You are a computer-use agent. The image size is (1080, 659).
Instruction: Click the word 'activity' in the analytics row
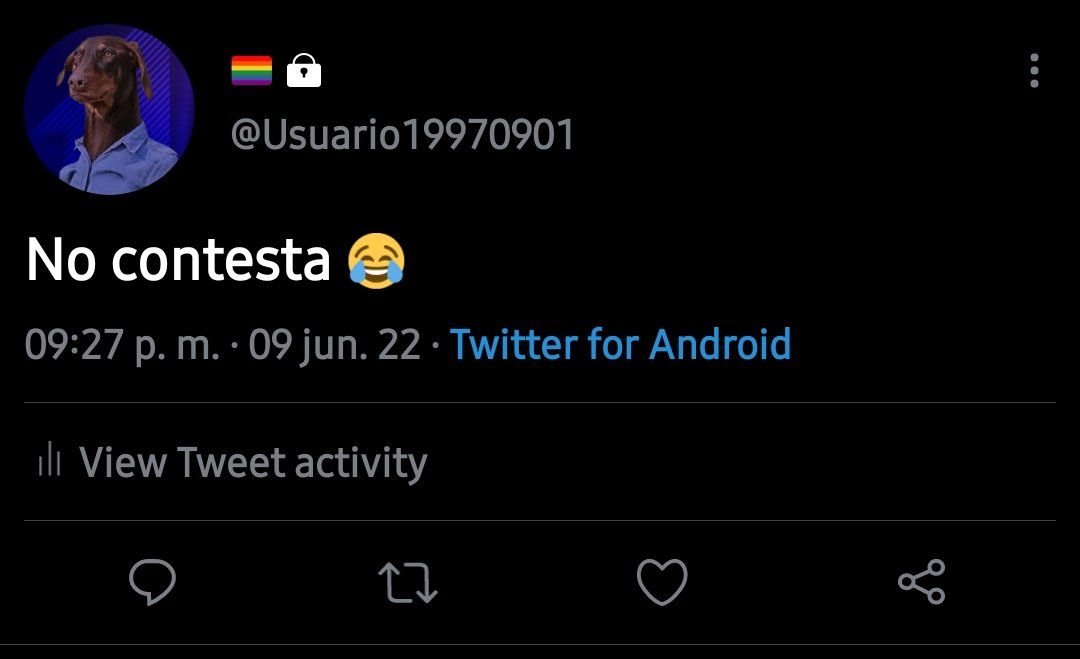click(x=361, y=462)
